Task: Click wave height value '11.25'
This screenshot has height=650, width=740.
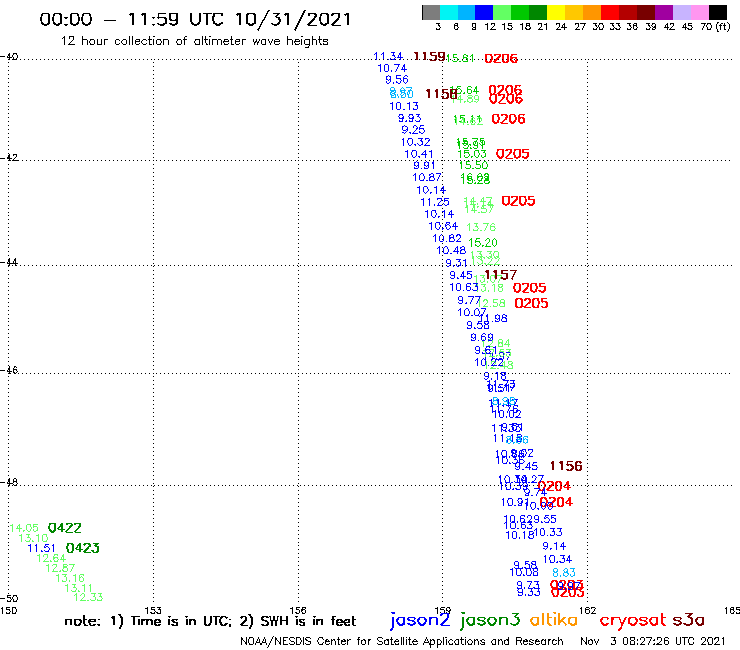Action: point(435,202)
